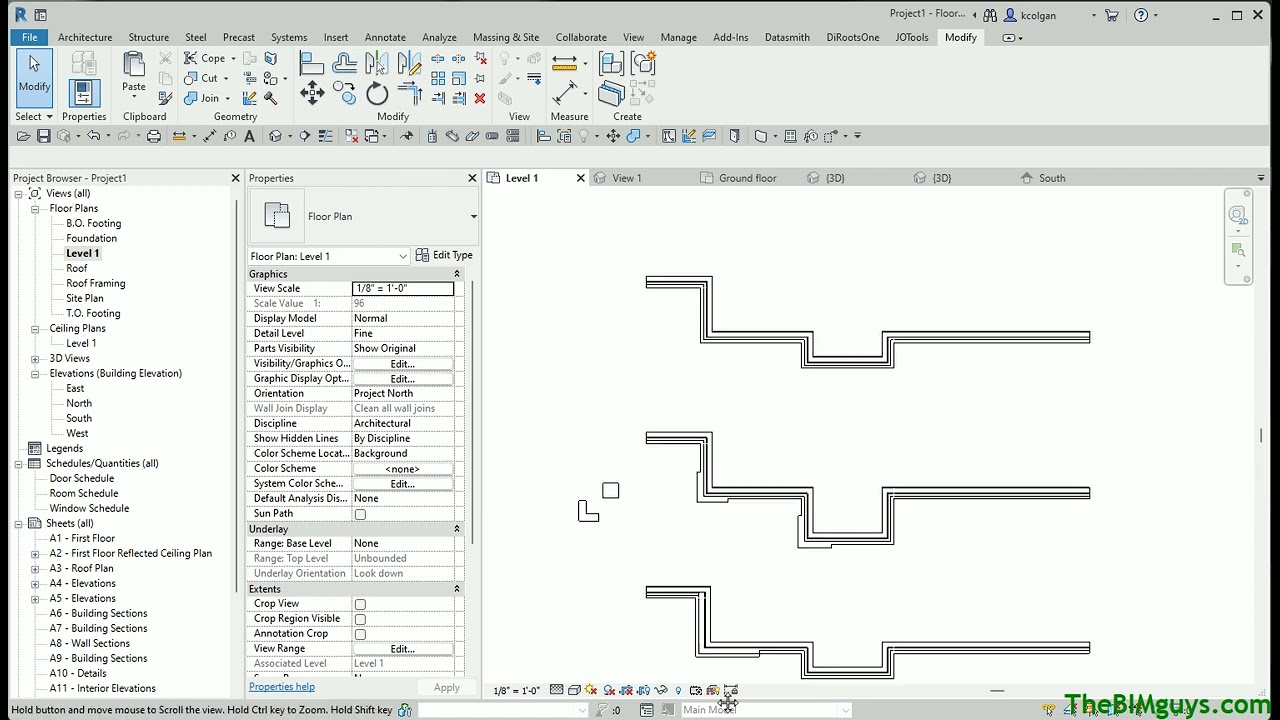
Task: Collapse the Extents properties section
Action: pos(457,589)
